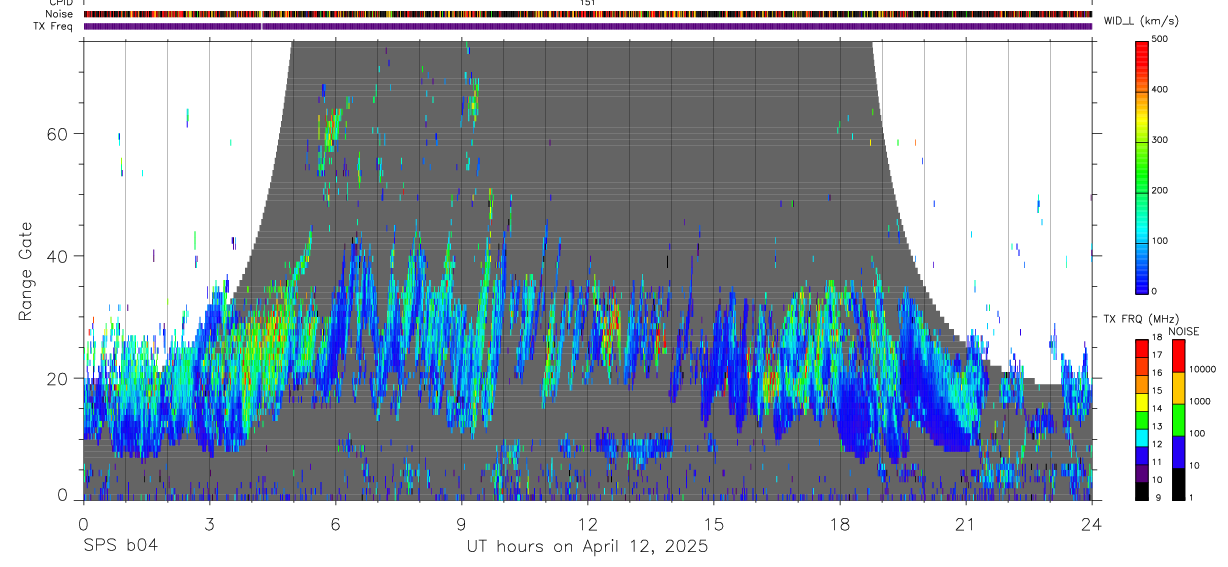Click the 21 hour tick label
Screen dimensions: 1228x567
click(x=965, y=525)
